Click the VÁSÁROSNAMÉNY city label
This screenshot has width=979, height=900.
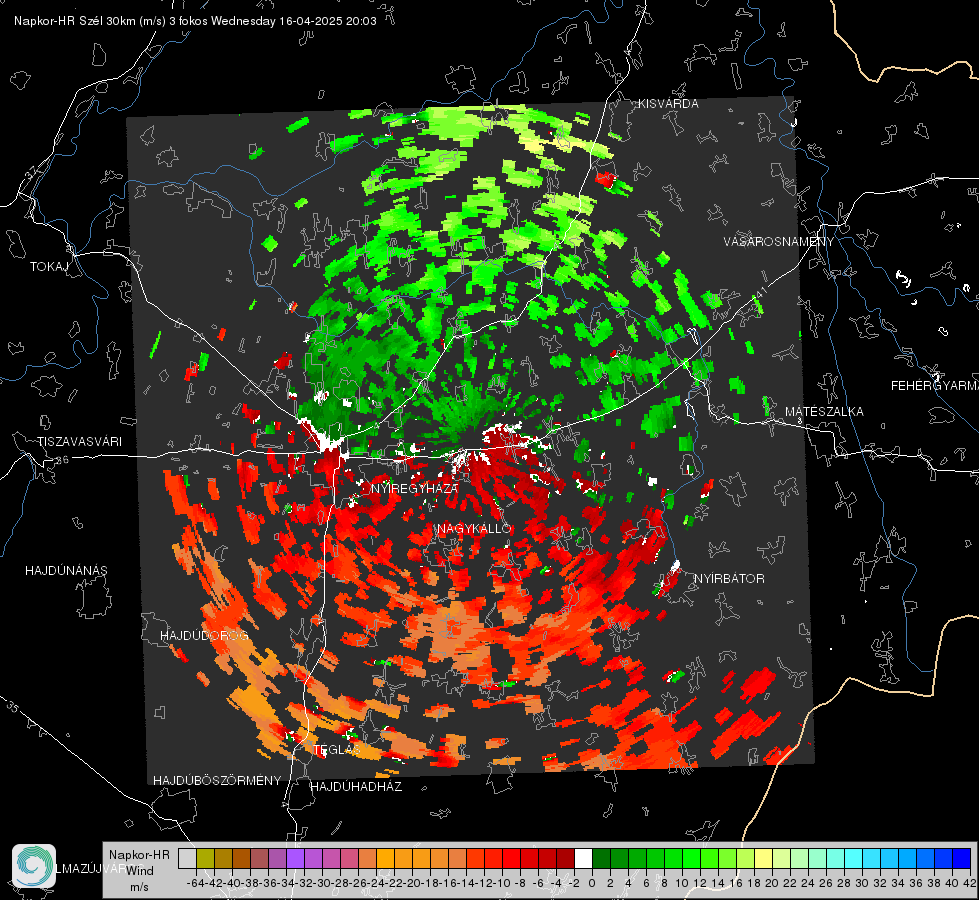[779, 242]
